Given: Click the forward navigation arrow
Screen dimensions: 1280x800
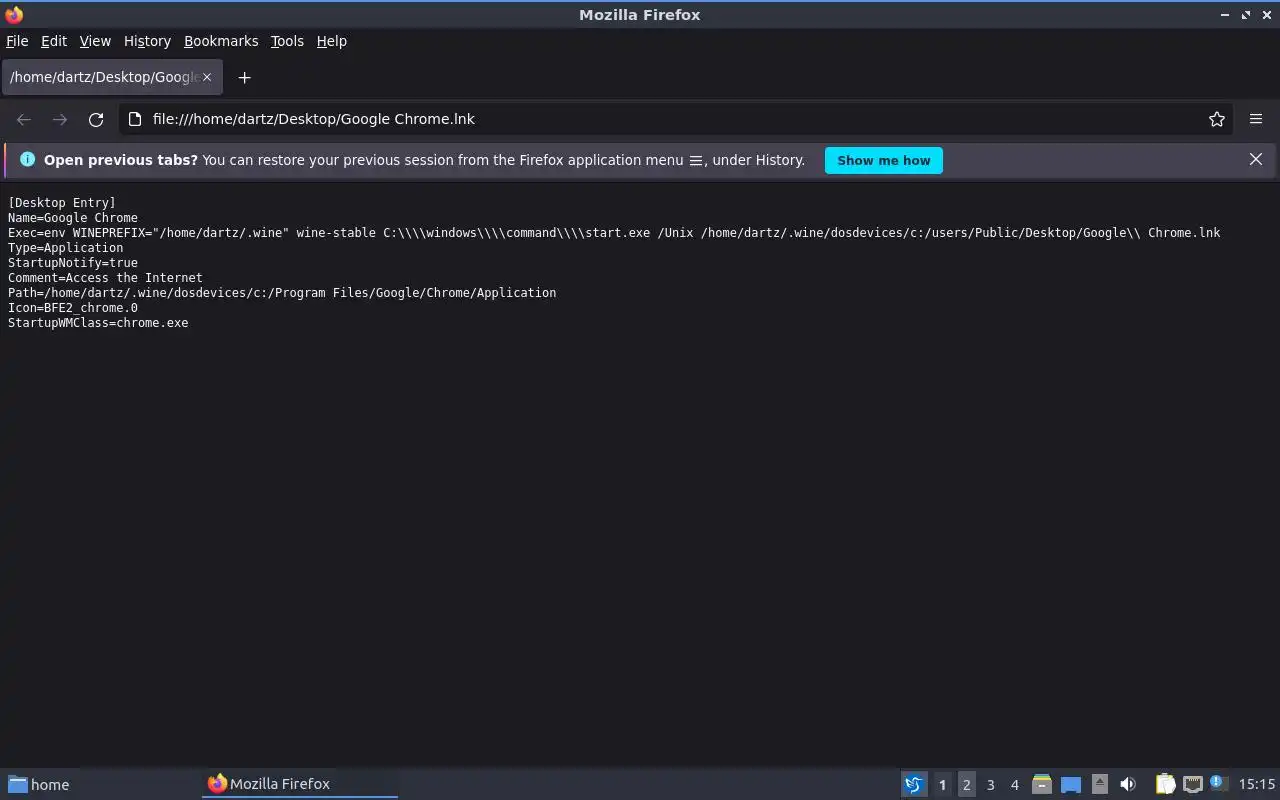Looking at the screenshot, I should tap(60, 119).
